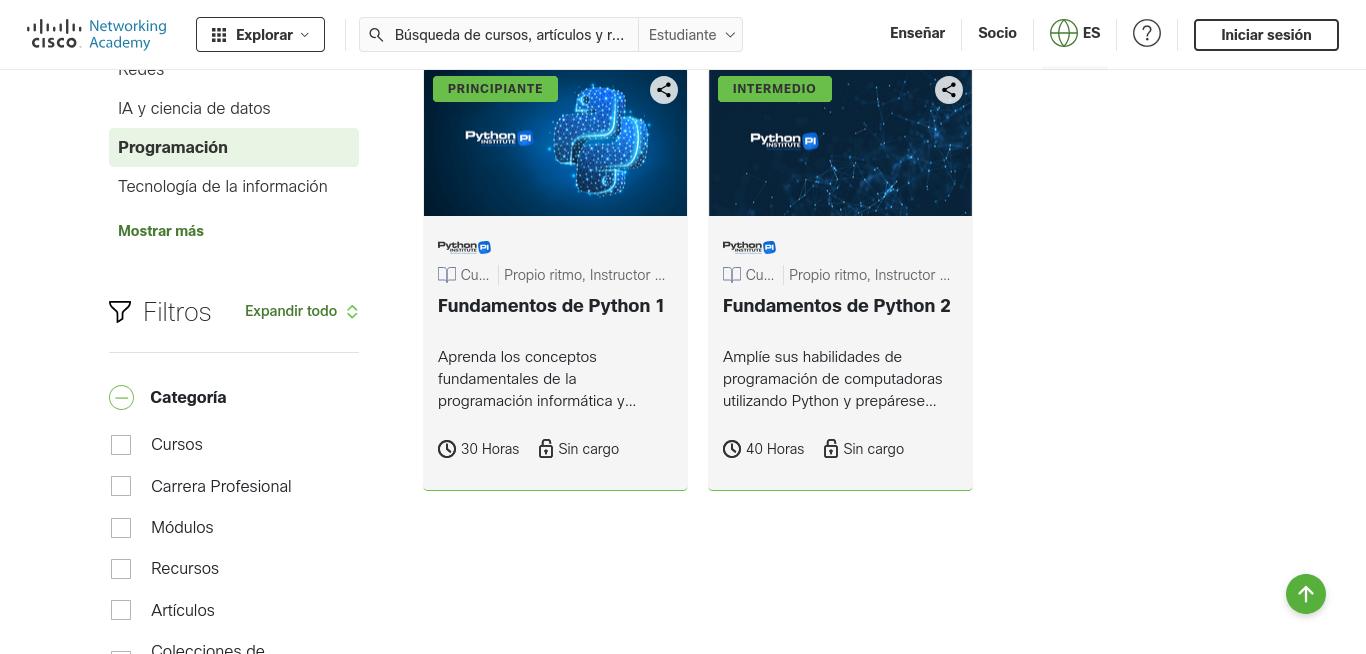Check the Carrera Profesional checkbox
Screen dimensions: 1366x654
click(x=121, y=486)
